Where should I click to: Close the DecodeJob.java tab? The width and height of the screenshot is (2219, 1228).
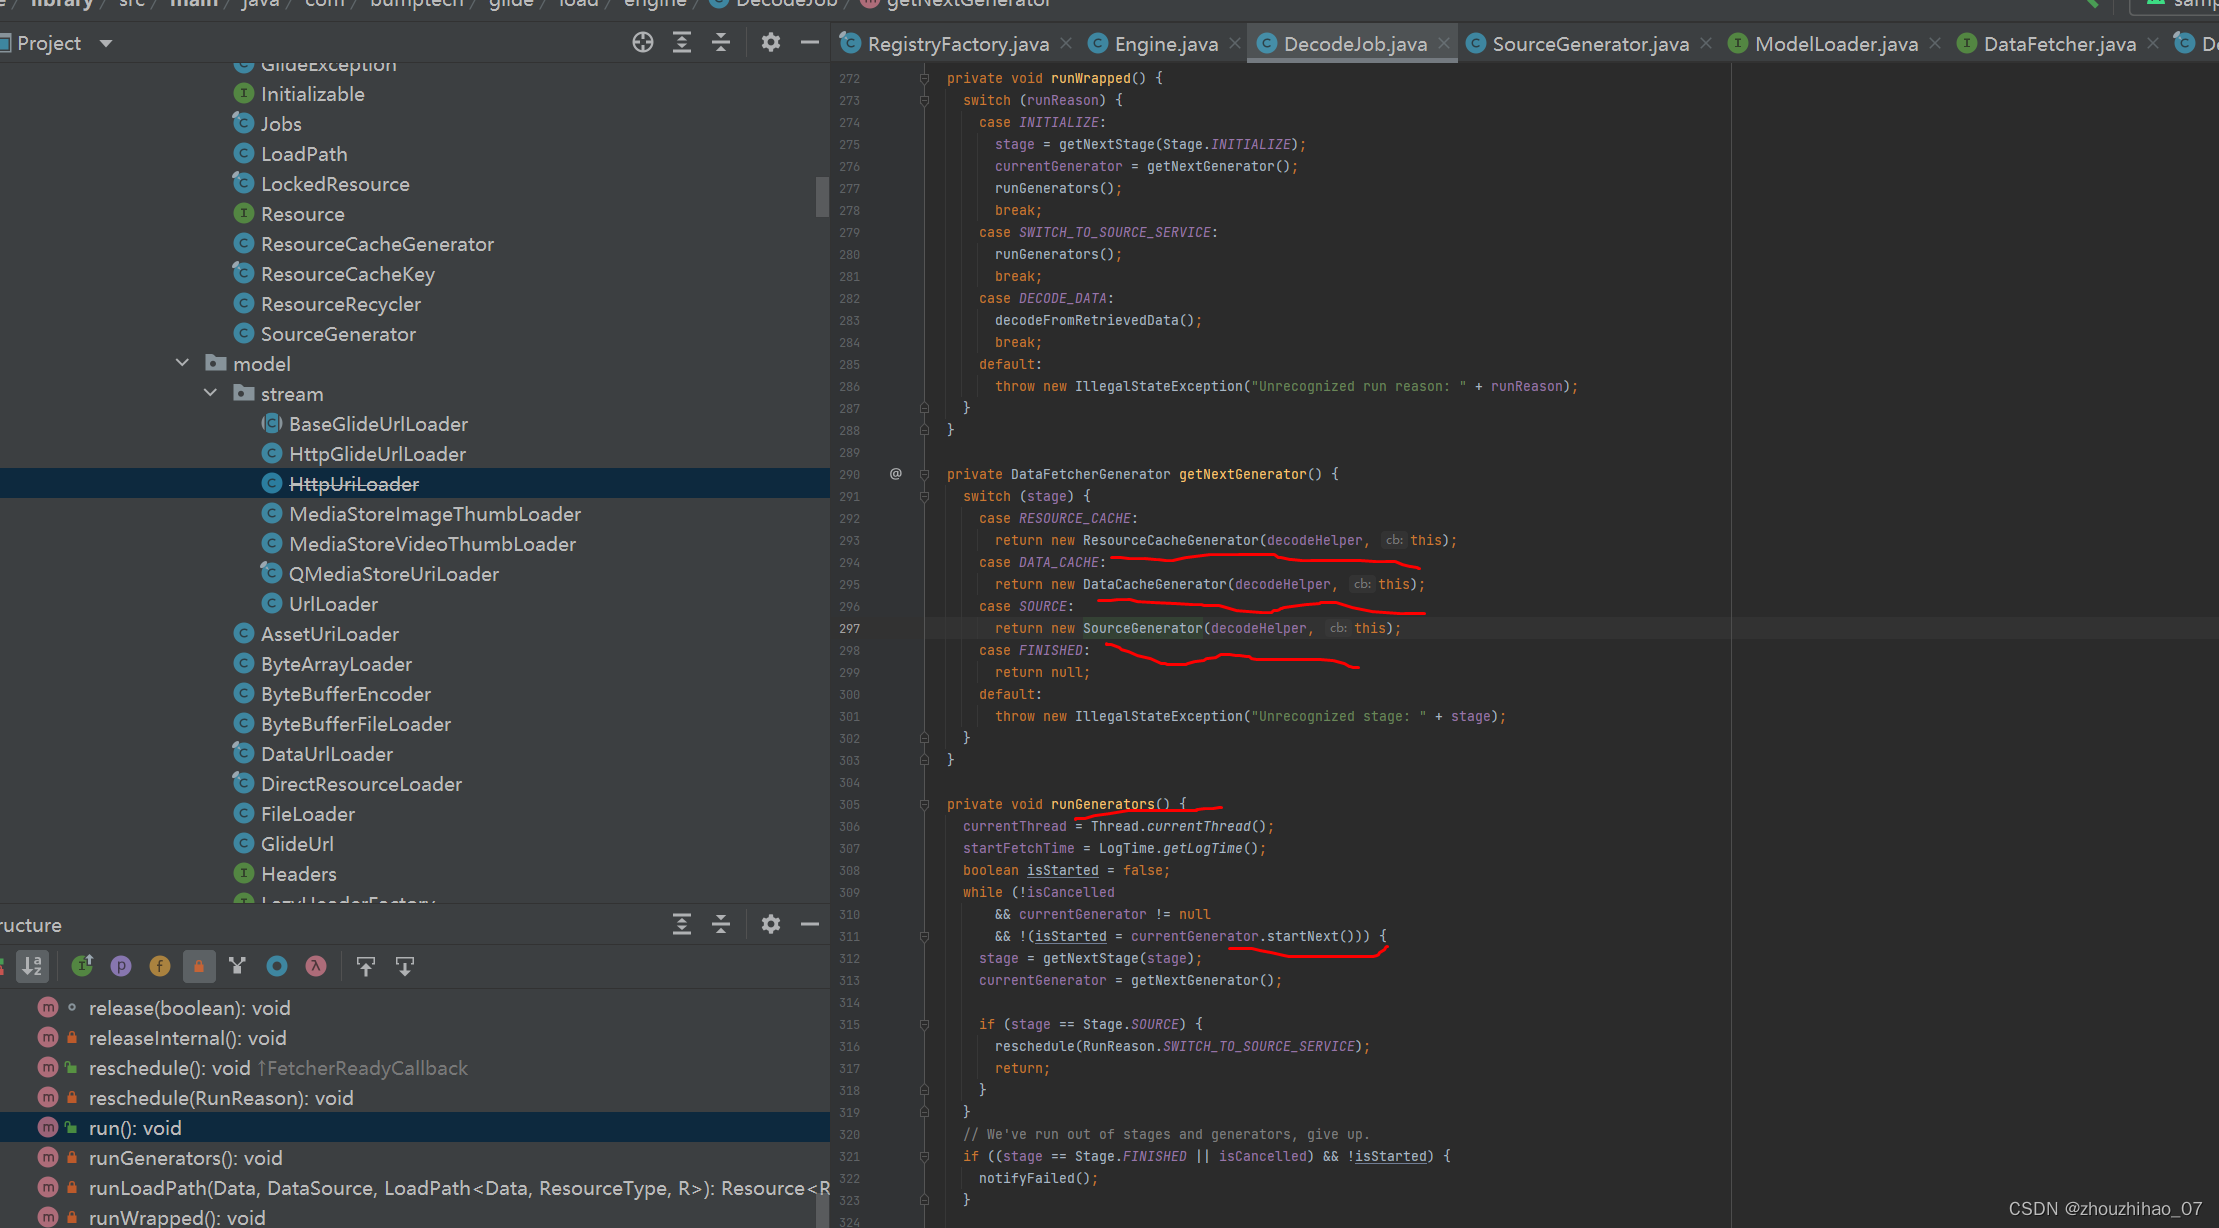coord(1444,43)
